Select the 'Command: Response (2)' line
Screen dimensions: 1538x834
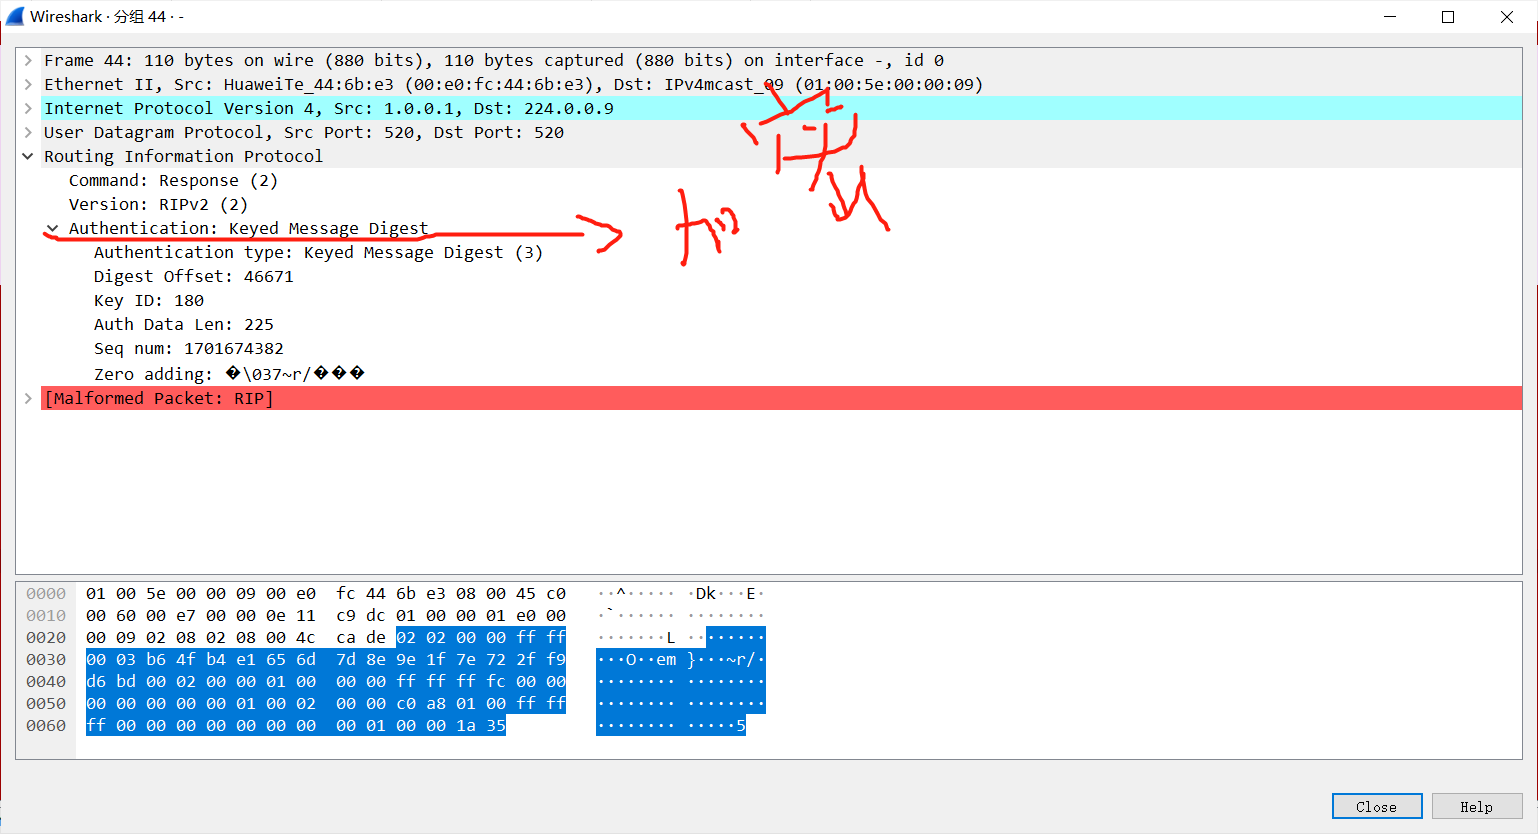173,181
